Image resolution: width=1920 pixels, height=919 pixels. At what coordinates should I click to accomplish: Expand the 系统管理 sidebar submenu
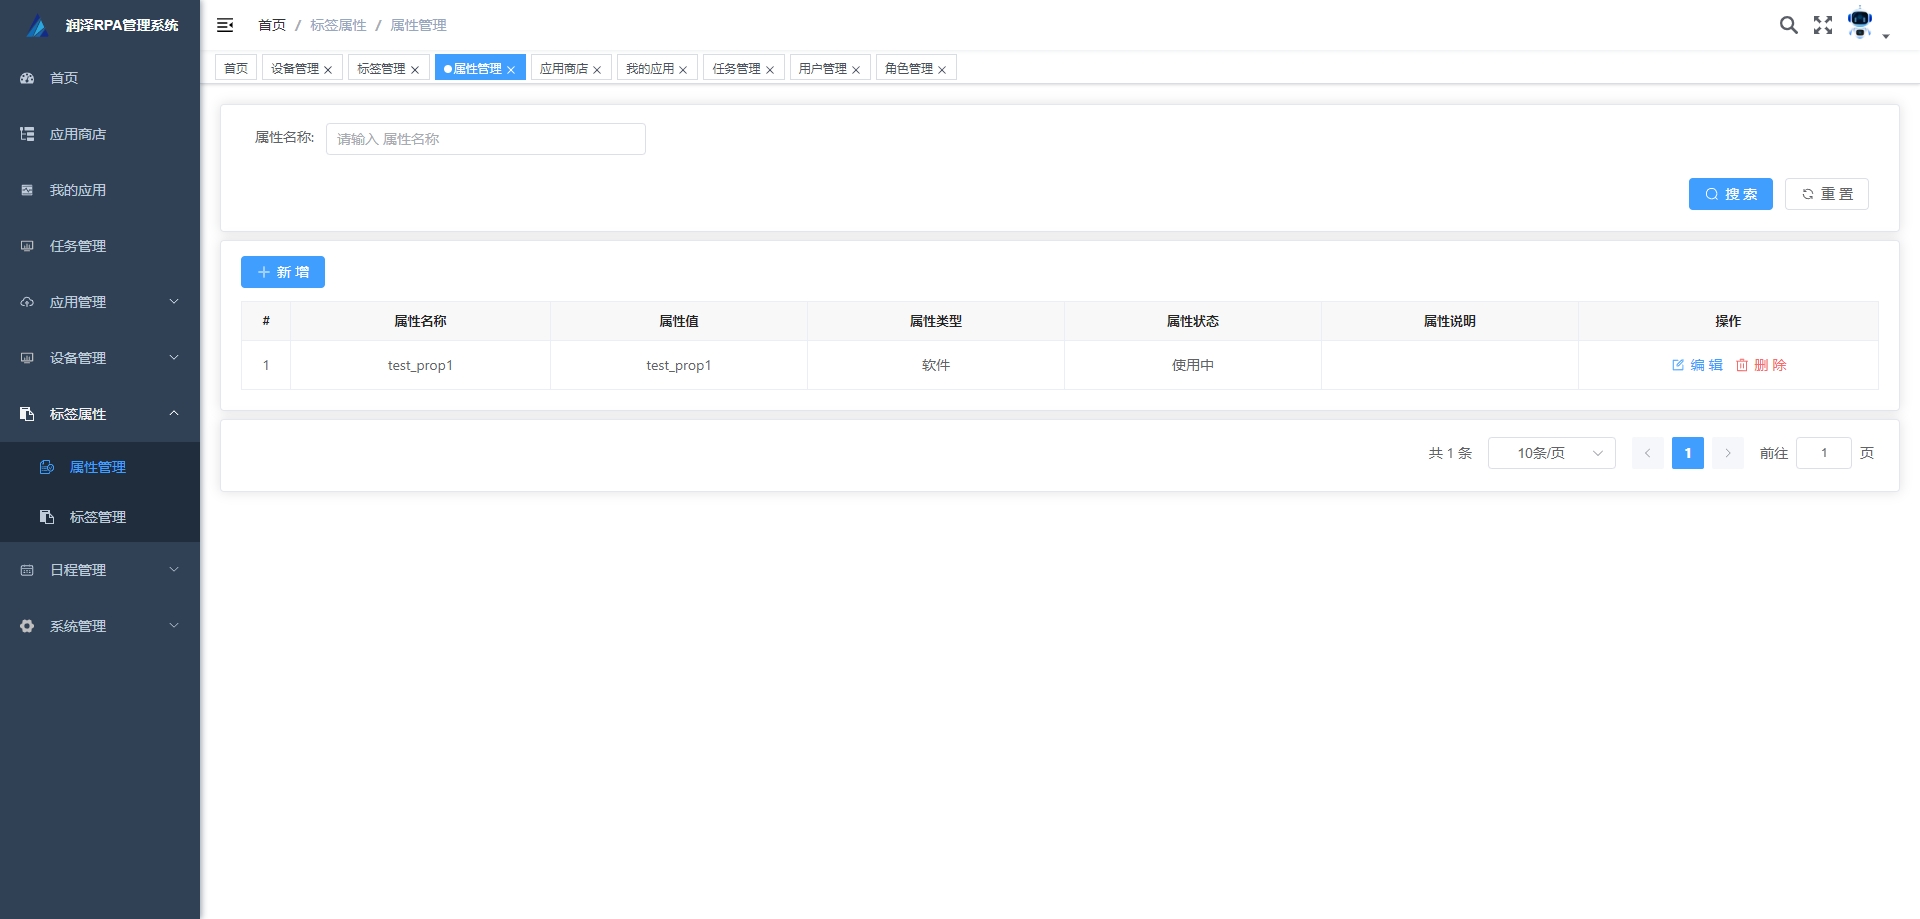[100, 626]
